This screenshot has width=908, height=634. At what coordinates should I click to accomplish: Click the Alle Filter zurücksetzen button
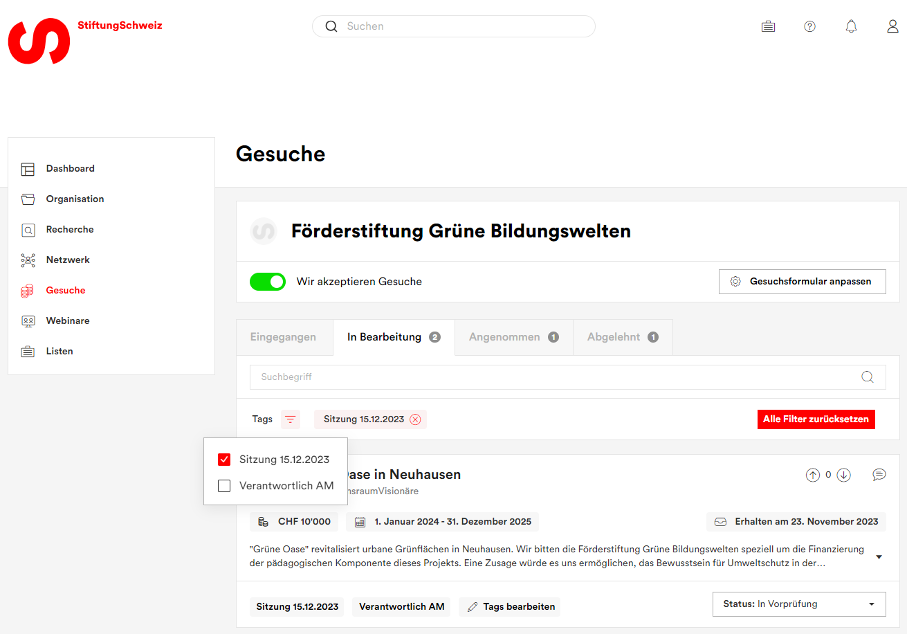click(x=815, y=419)
